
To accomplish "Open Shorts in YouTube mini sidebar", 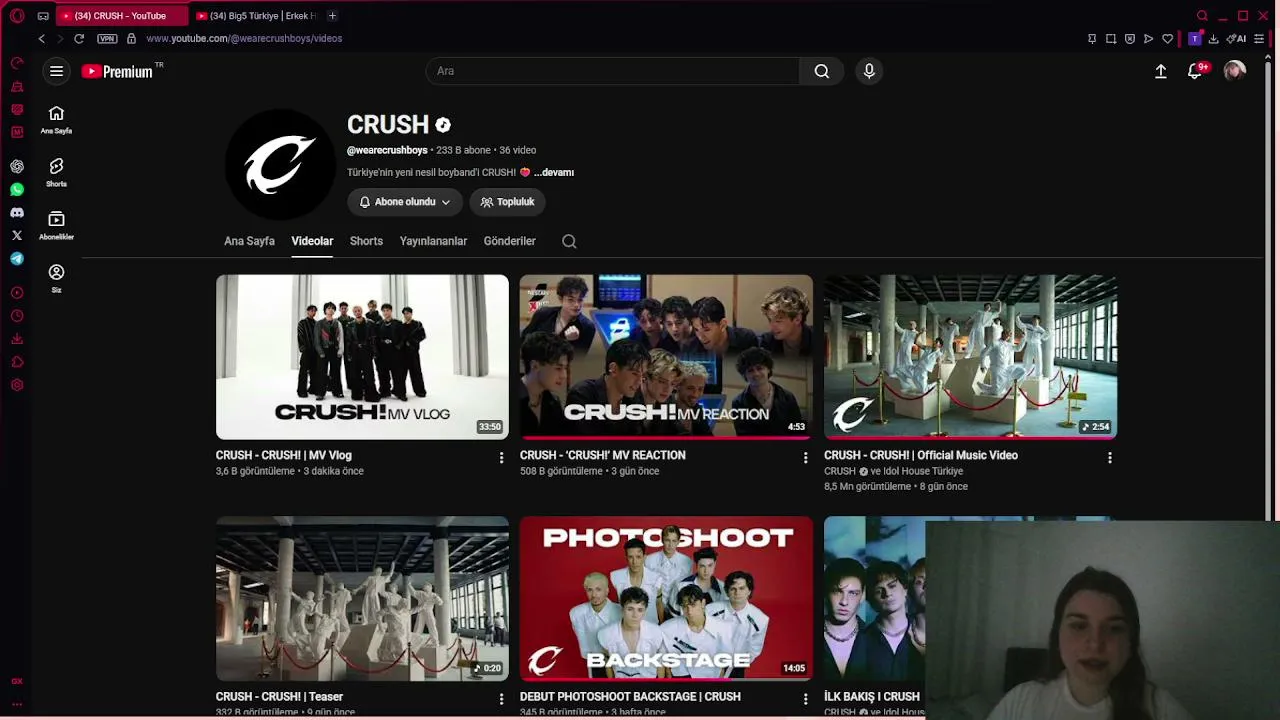I will [x=56, y=172].
